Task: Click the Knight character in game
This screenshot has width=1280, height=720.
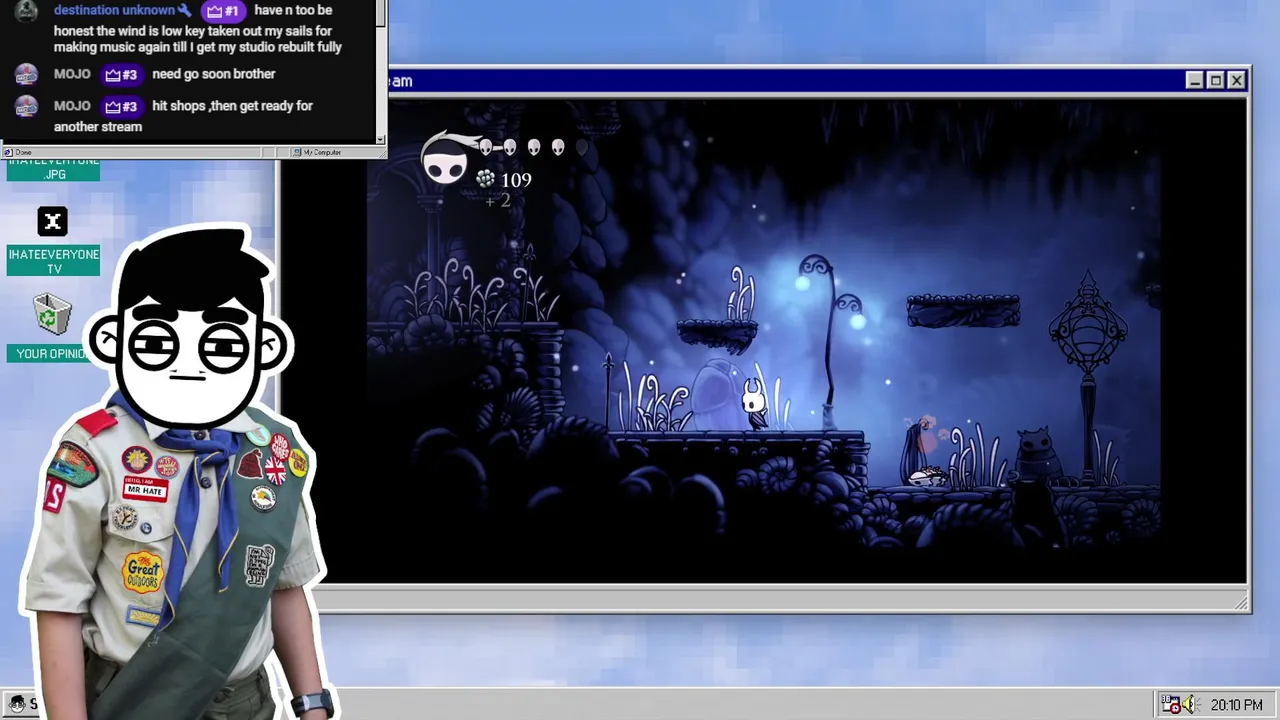Action: [x=754, y=403]
